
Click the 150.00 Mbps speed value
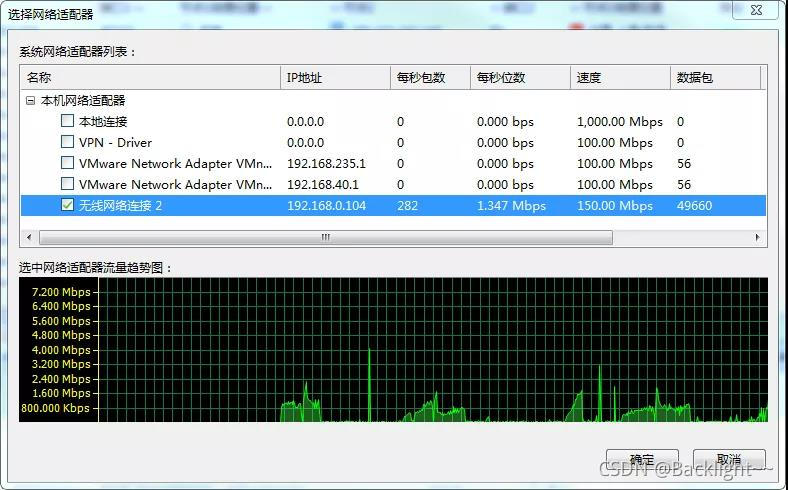[x=615, y=206]
